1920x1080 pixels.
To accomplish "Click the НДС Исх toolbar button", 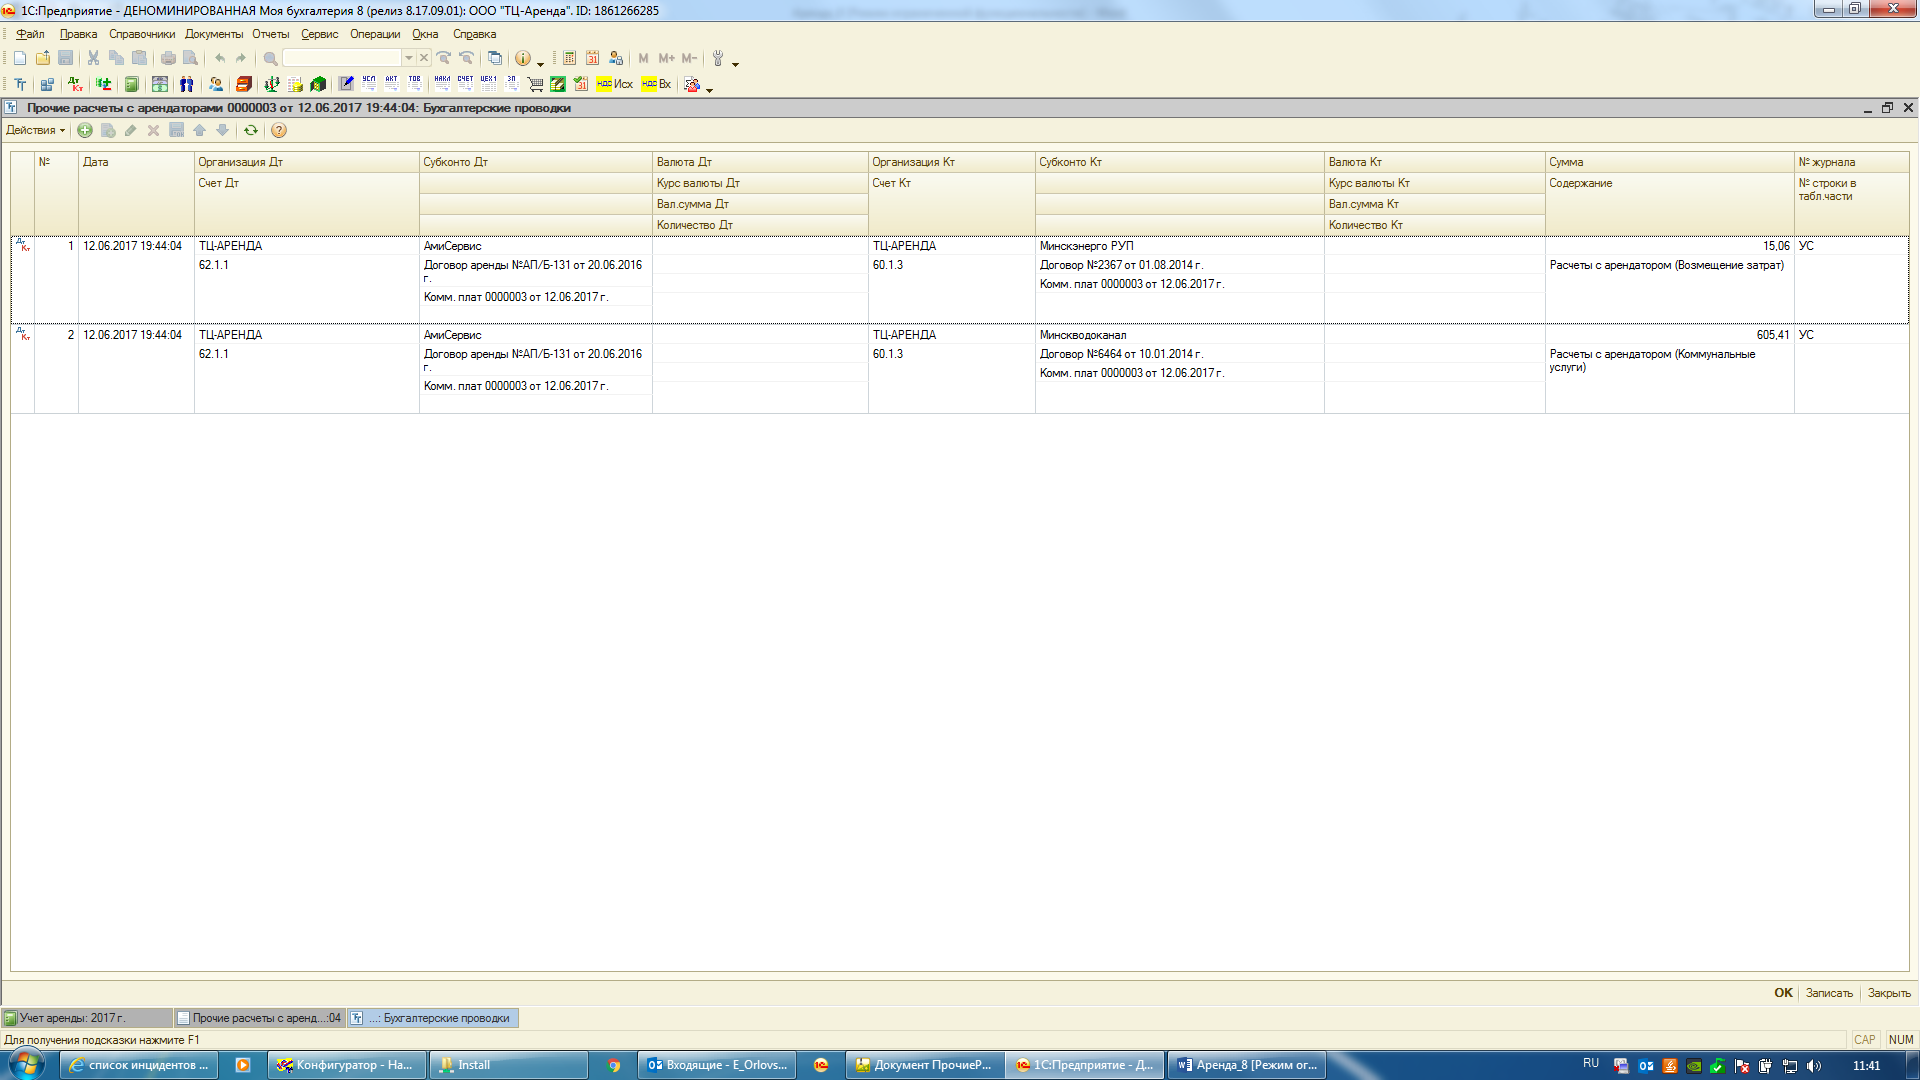I will (x=614, y=84).
